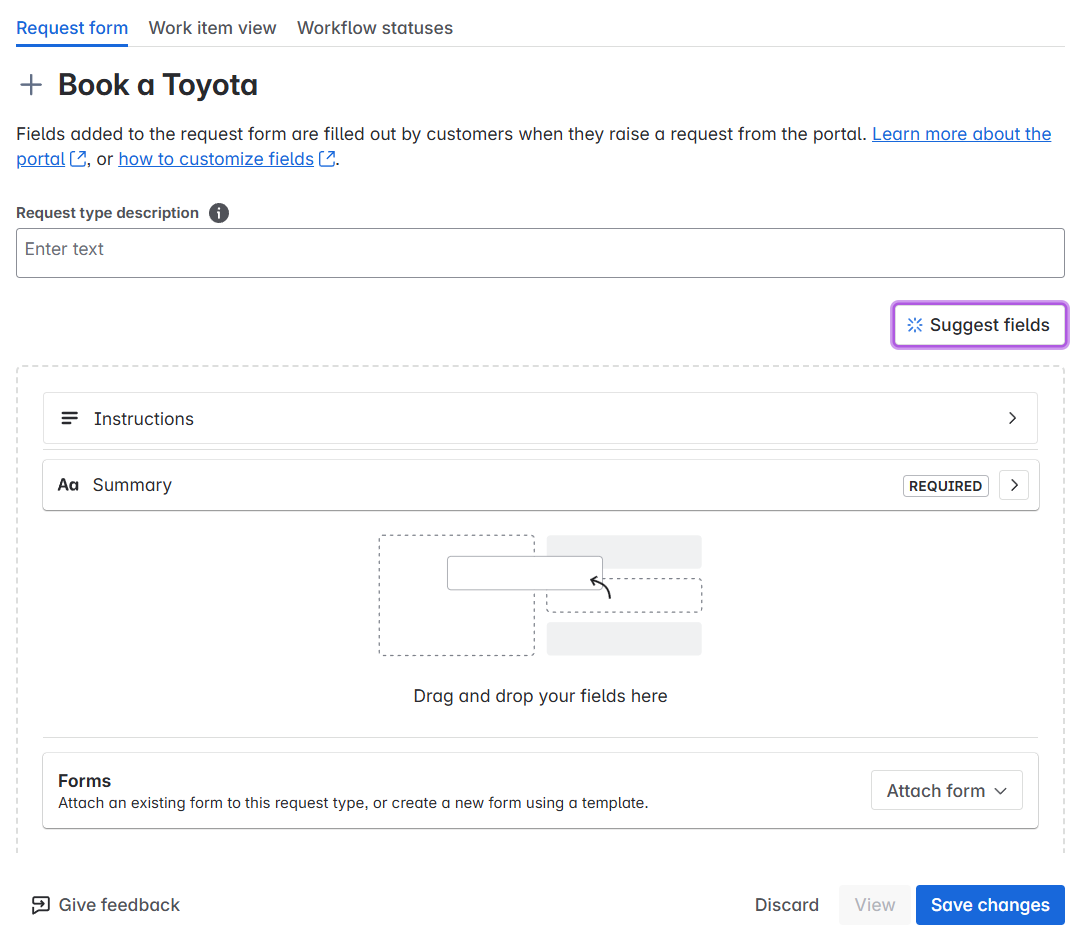Click the REQUIRED badge on Summary
The width and height of the screenshot is (1080, 940).
point(945,486)
